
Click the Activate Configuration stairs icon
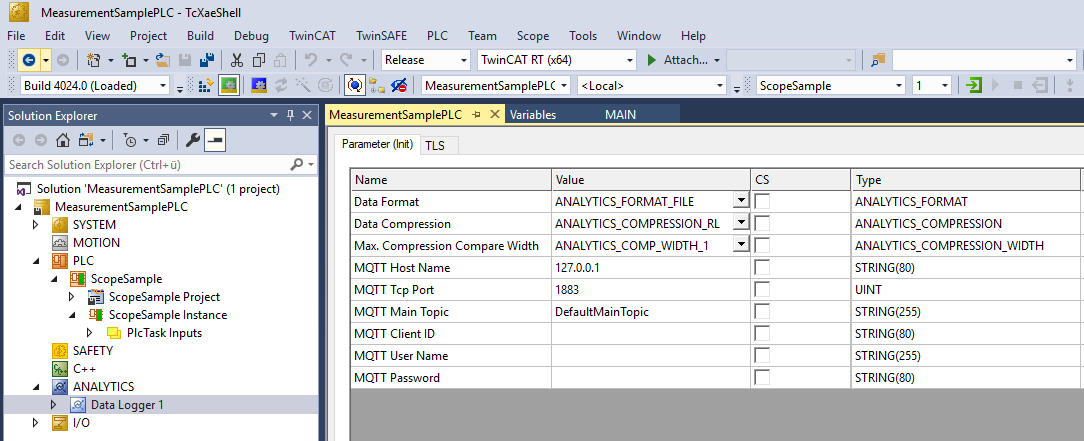[206, 86]
